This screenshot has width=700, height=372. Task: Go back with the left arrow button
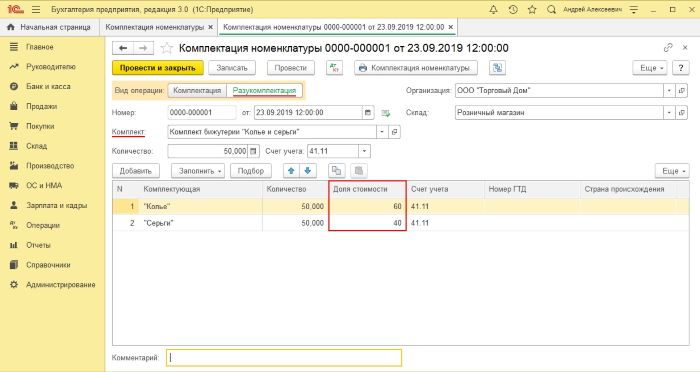(x=123, y=48)
